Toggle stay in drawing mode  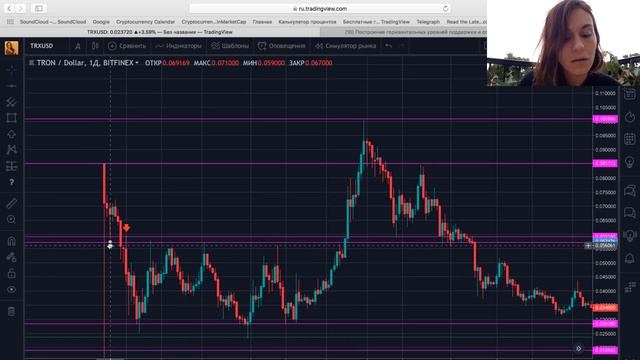(11, 257)
